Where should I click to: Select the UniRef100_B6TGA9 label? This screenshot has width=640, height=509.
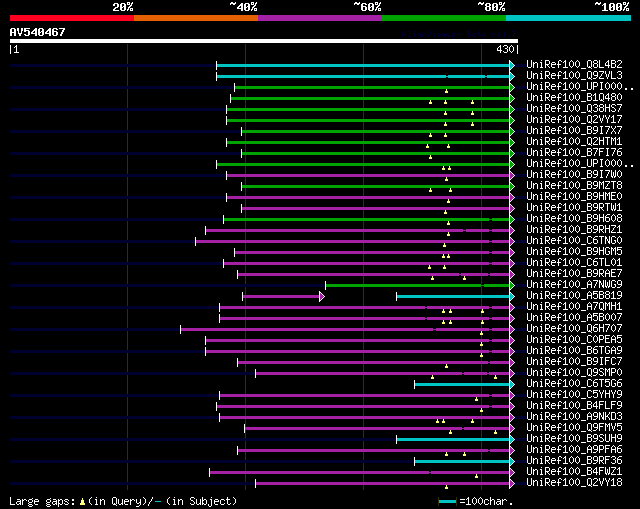click(574, 351)
